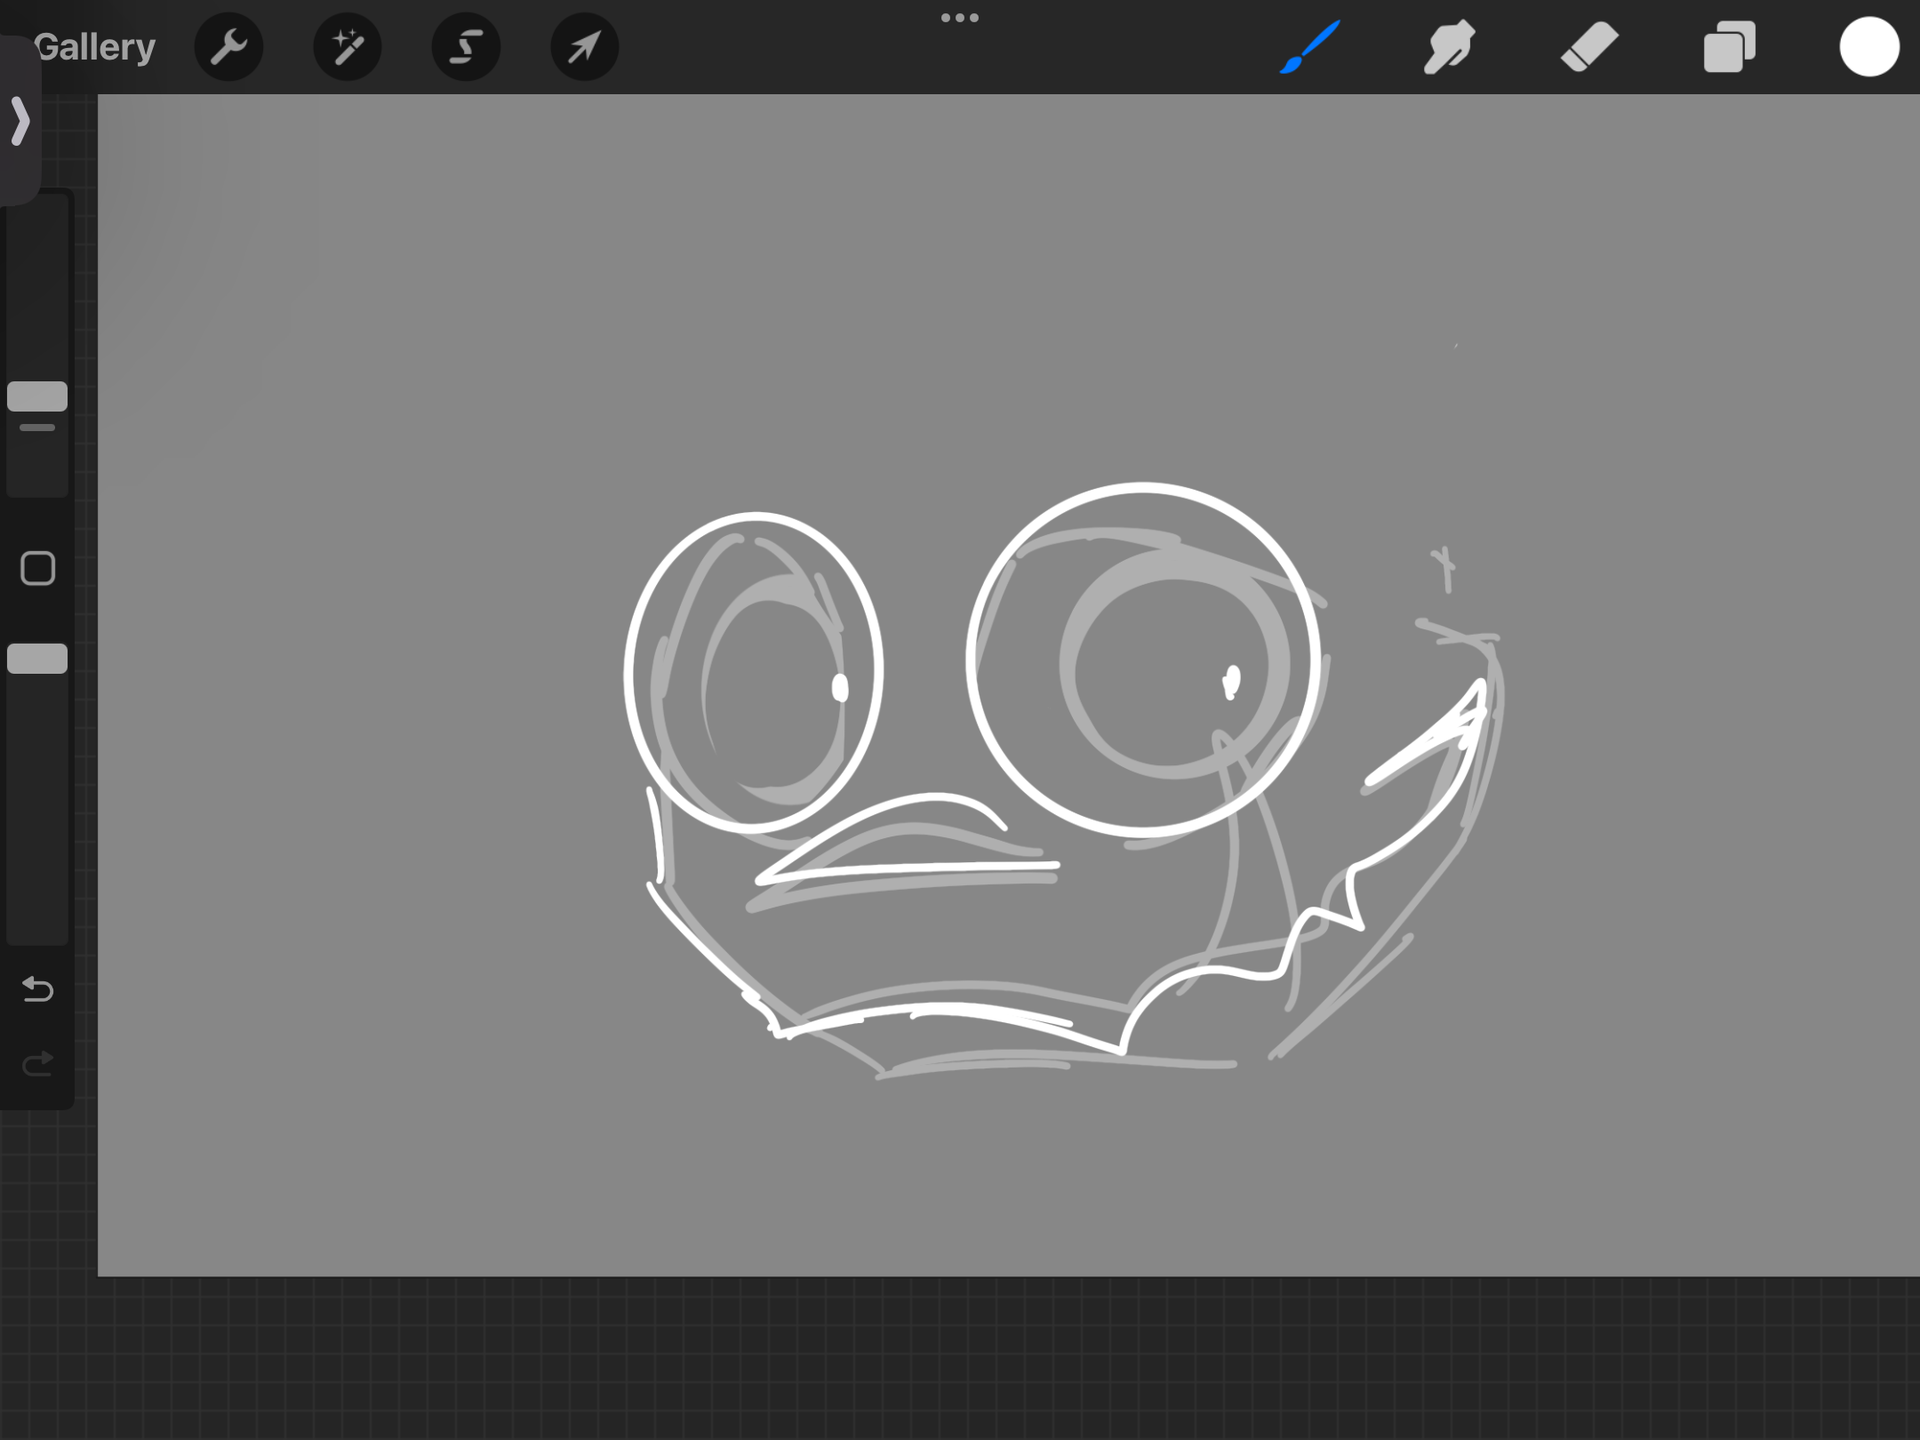
Task: Click the brush size slider handle
Action: (x=37, y=396)
